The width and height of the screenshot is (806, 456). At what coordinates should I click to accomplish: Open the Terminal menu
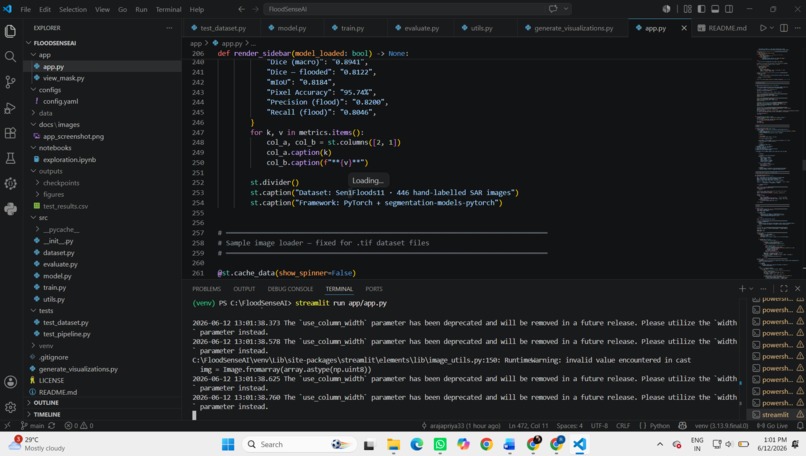coord(168,9)
